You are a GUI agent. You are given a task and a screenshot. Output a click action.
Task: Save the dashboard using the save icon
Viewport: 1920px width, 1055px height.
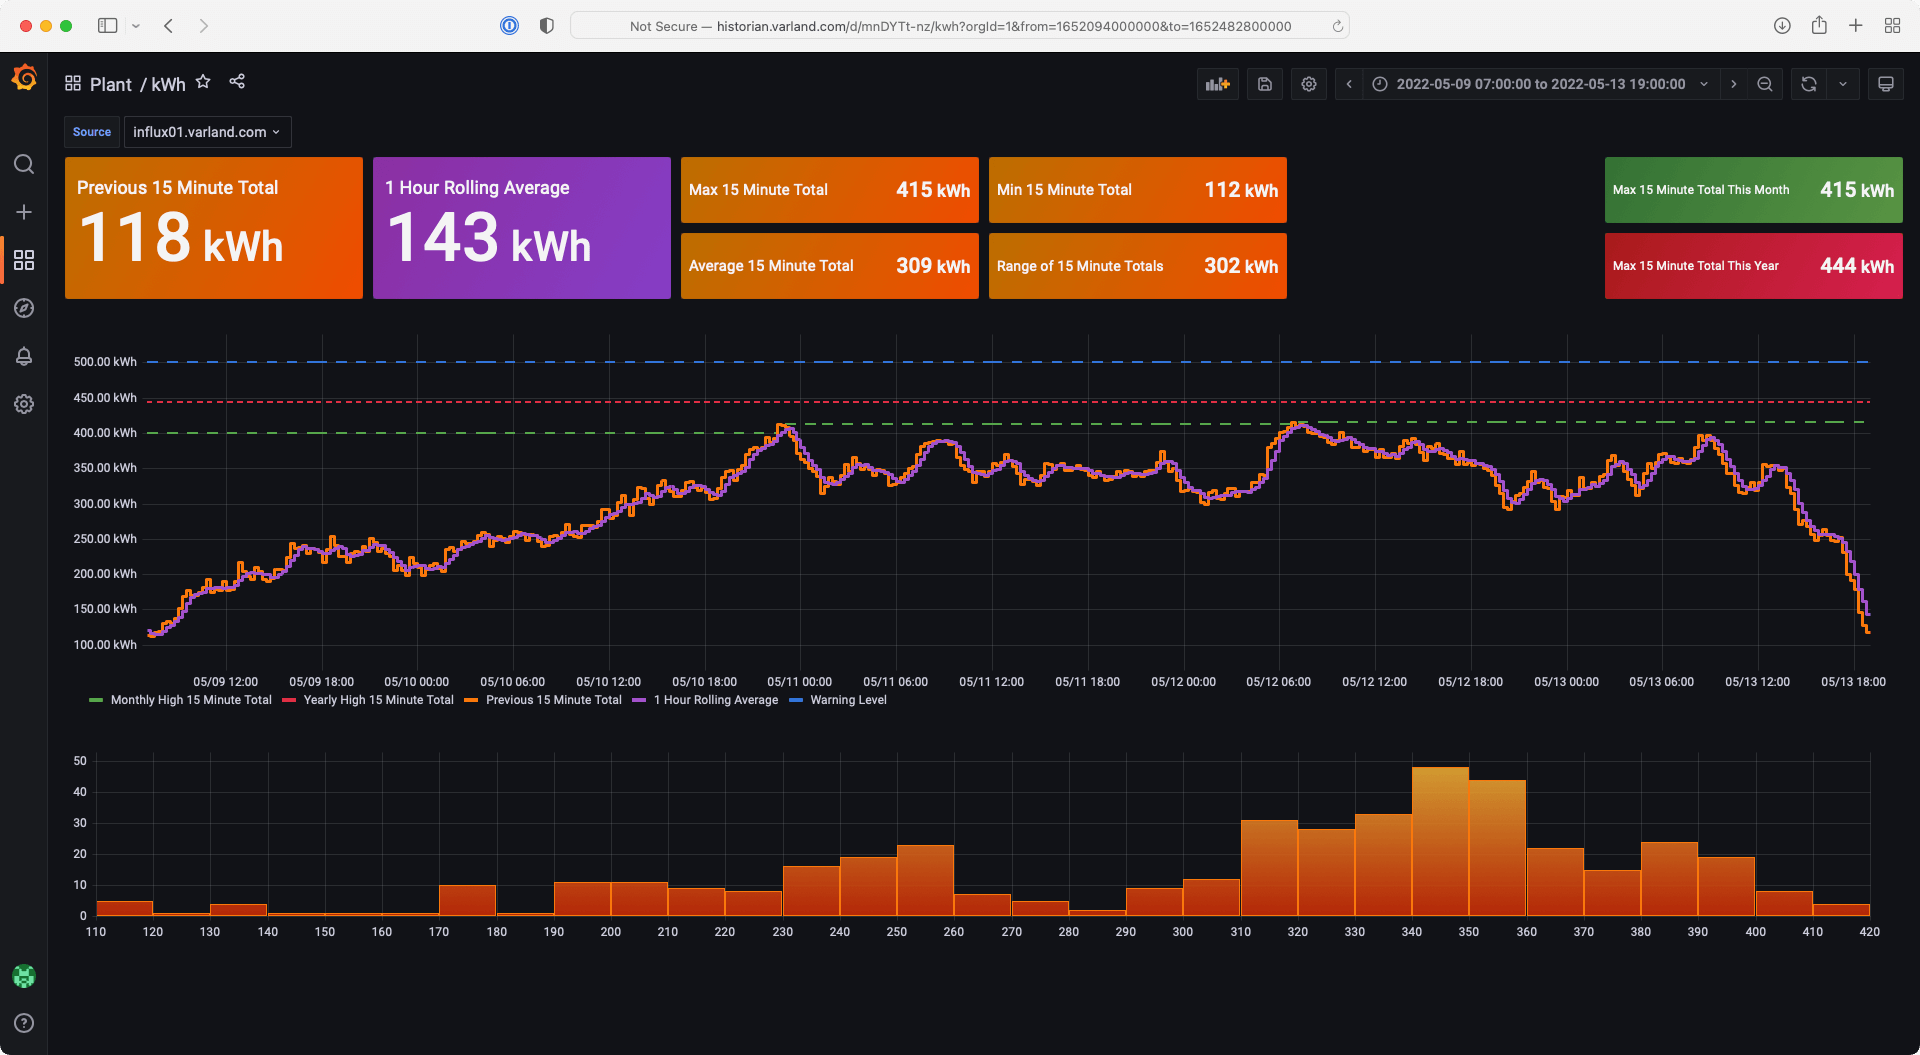coord(1264,84)
